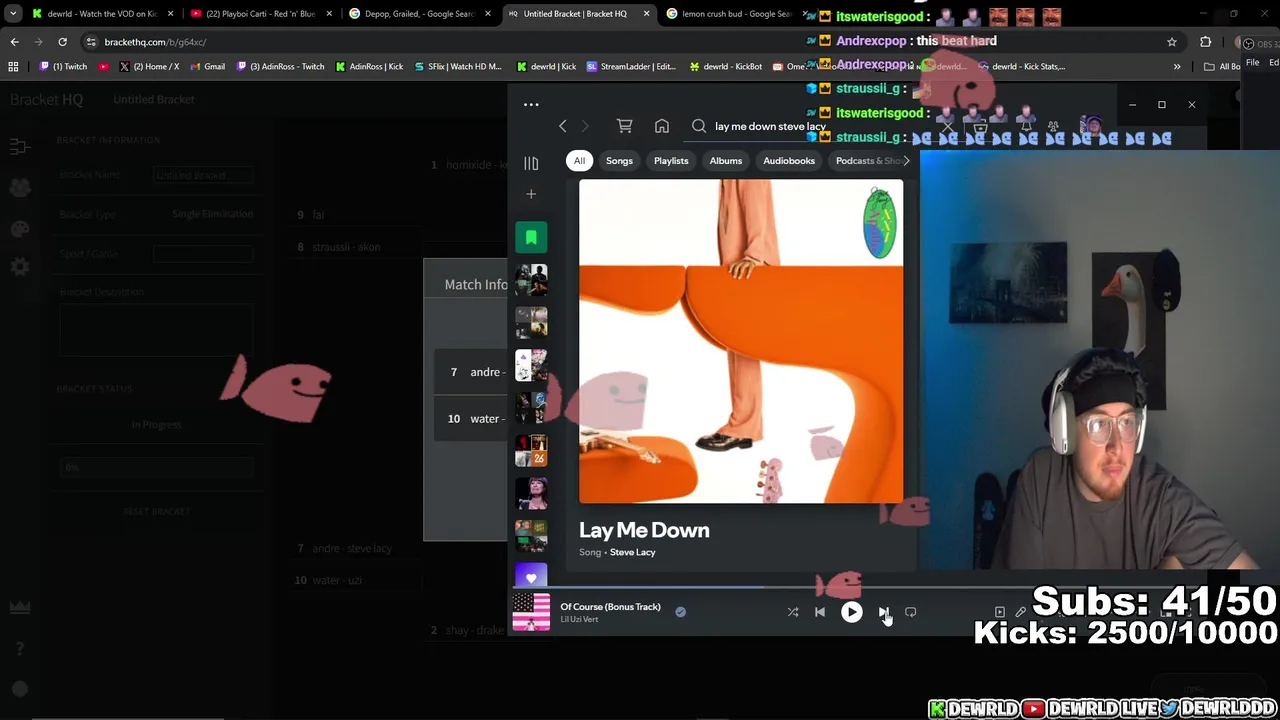This screenshot has height=720, width=1280.
Task: Close the Untitled Bracket browser tab
Action: coord(646,14)
